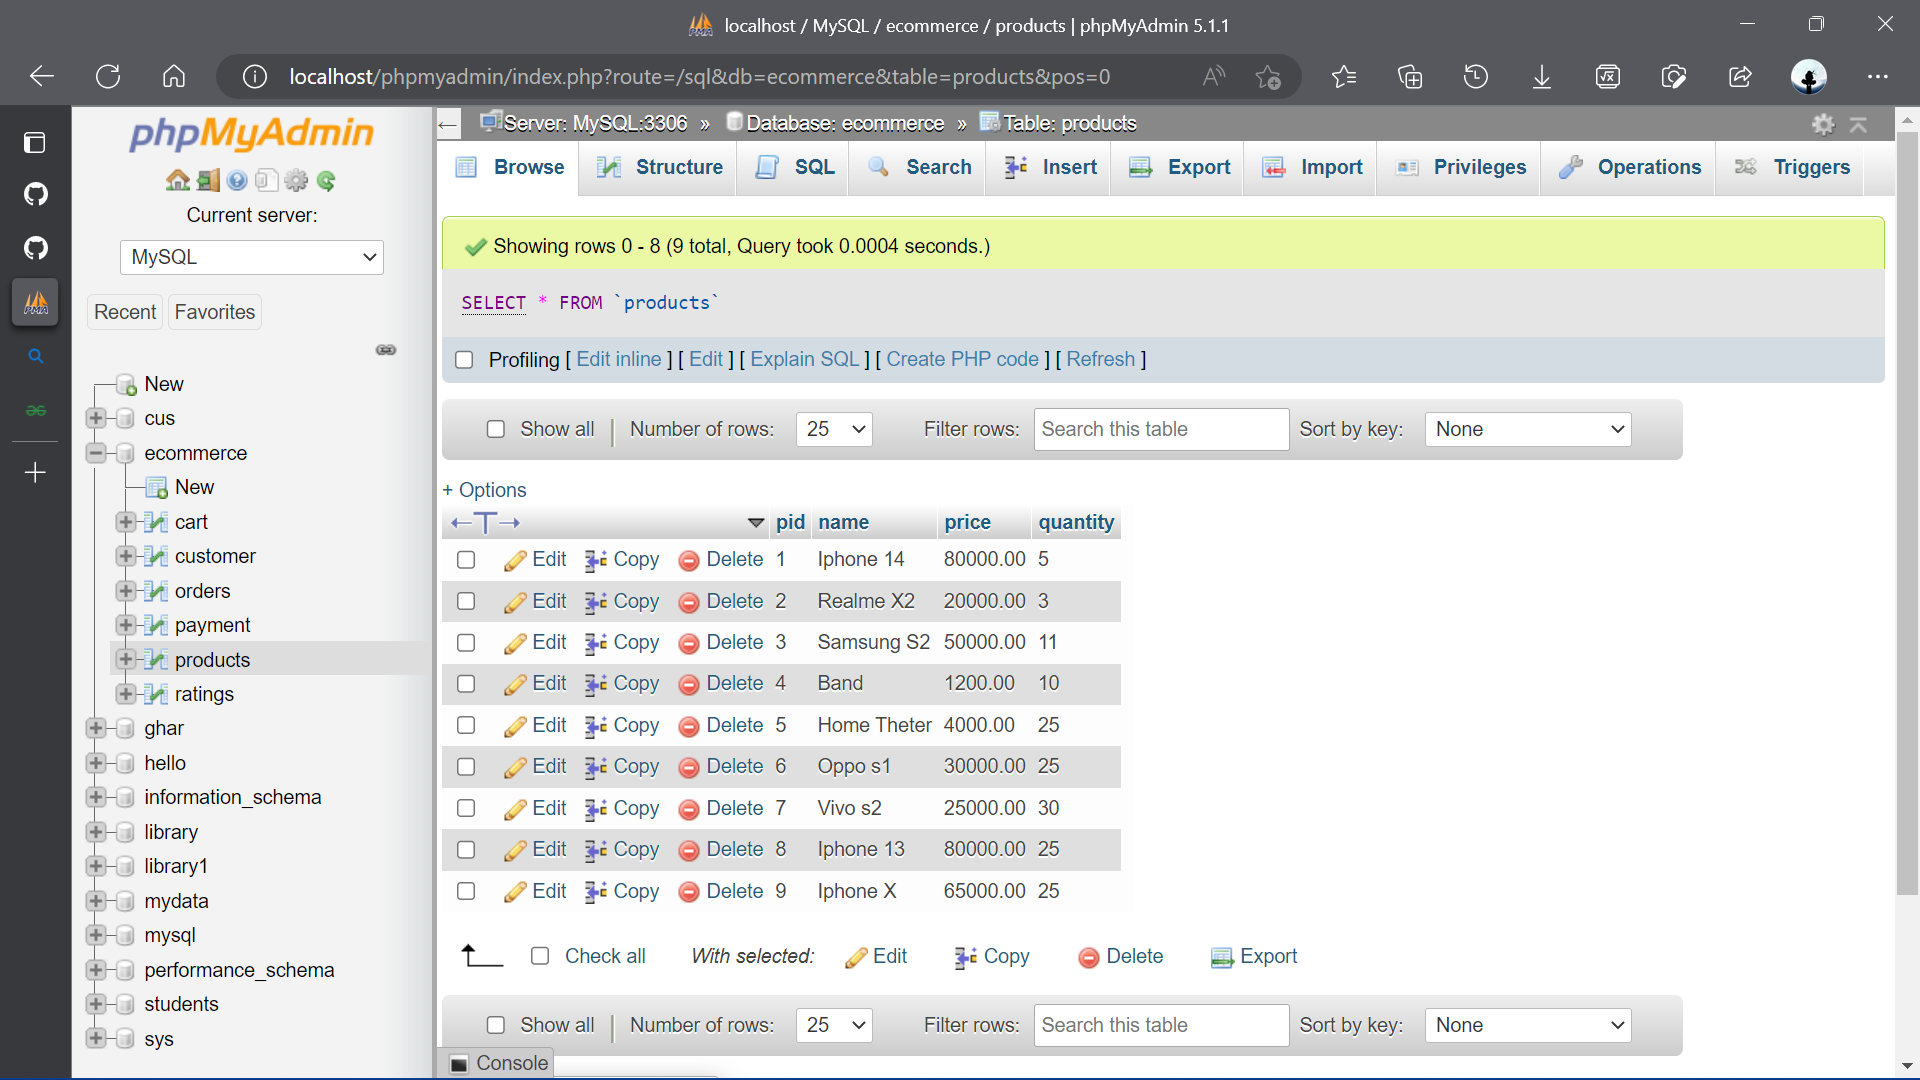Click the phpMyAdmin home icon
The height and width of the screenshot is (1080, 1920).
(177, 180)
